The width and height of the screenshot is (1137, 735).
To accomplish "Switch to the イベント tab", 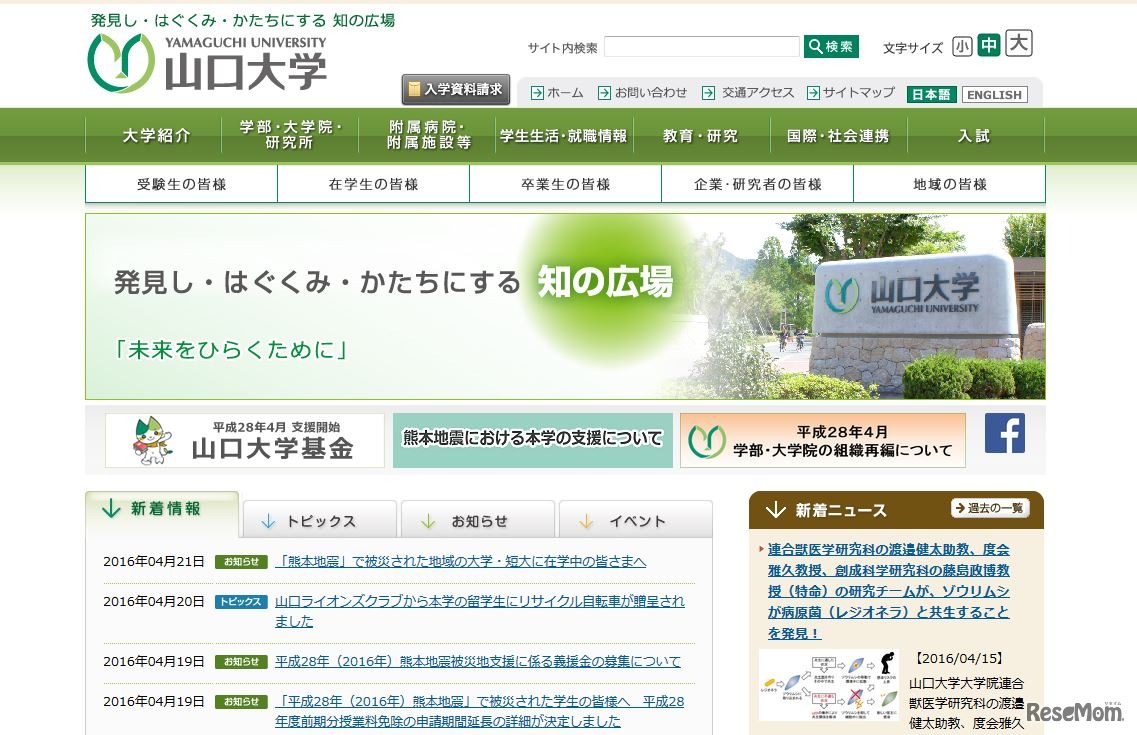I will pyautogui.click(x=635, y=519).
